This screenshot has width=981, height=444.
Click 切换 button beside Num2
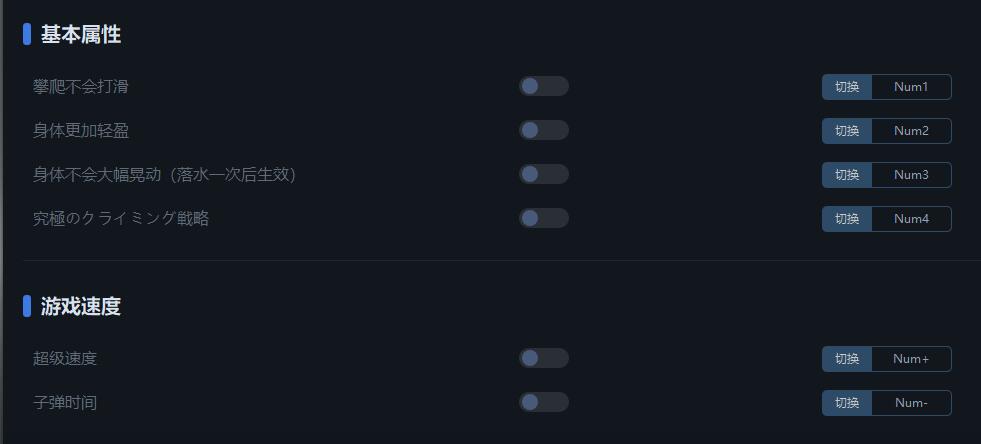pyautogui.click(x=846, y=131)
